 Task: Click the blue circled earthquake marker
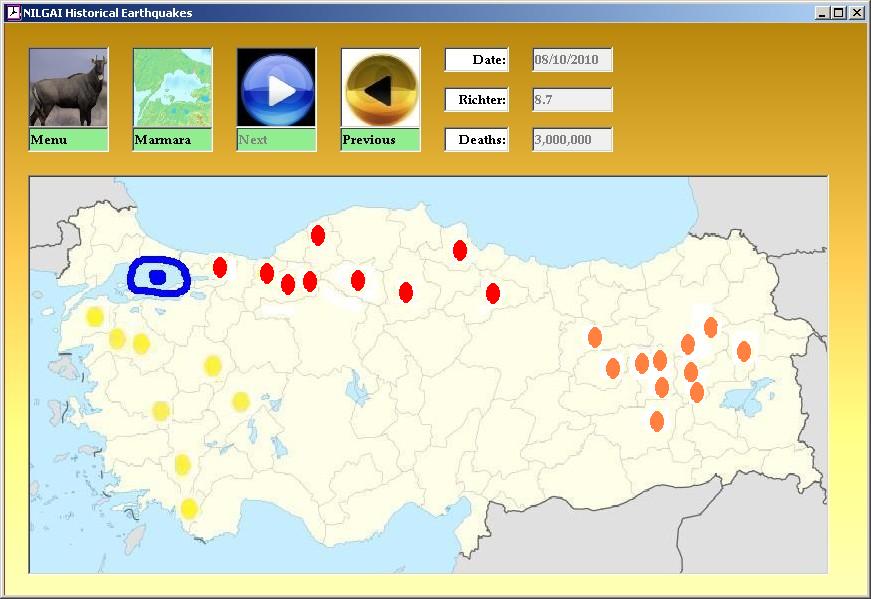157,277
